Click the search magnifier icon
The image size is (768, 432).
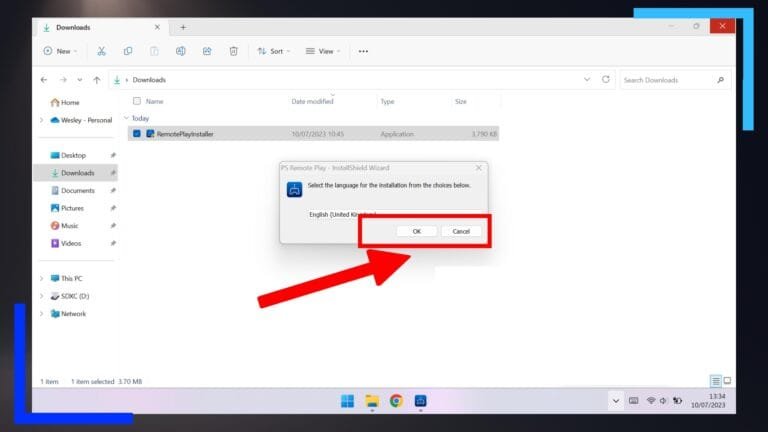(720, 80)
